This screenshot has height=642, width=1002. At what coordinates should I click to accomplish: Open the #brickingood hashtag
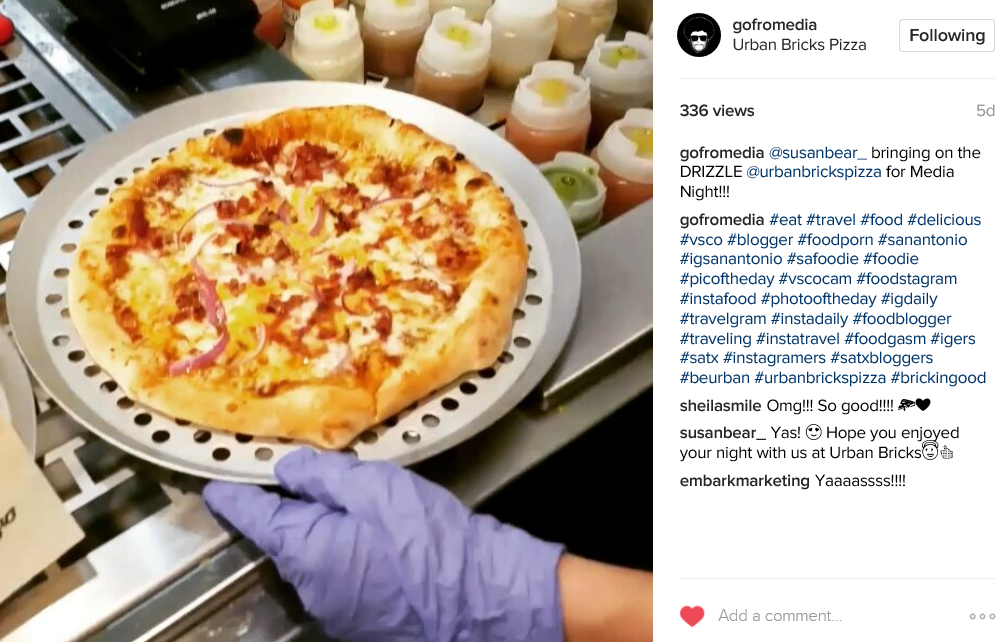tap(938, 378)
